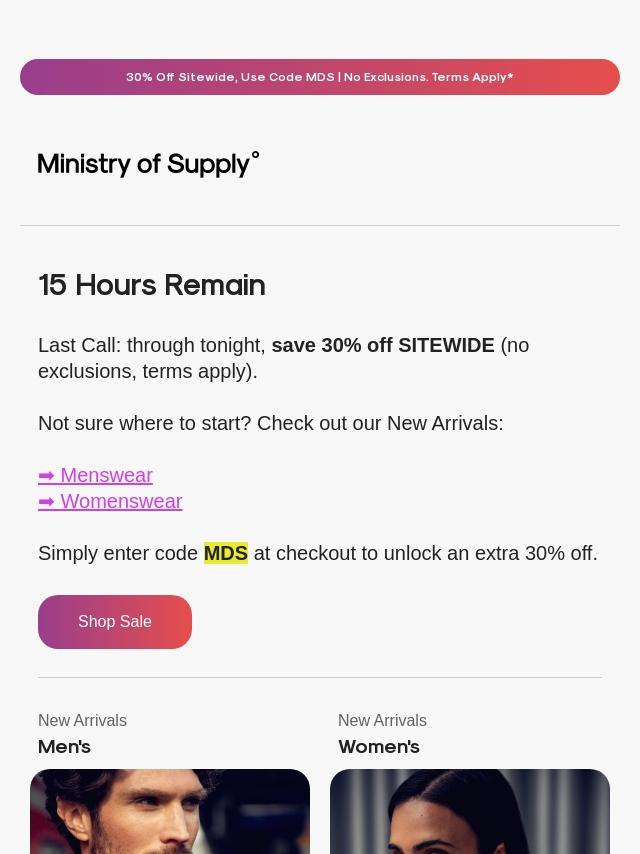Click the Men's section heading

pos(64,747)
